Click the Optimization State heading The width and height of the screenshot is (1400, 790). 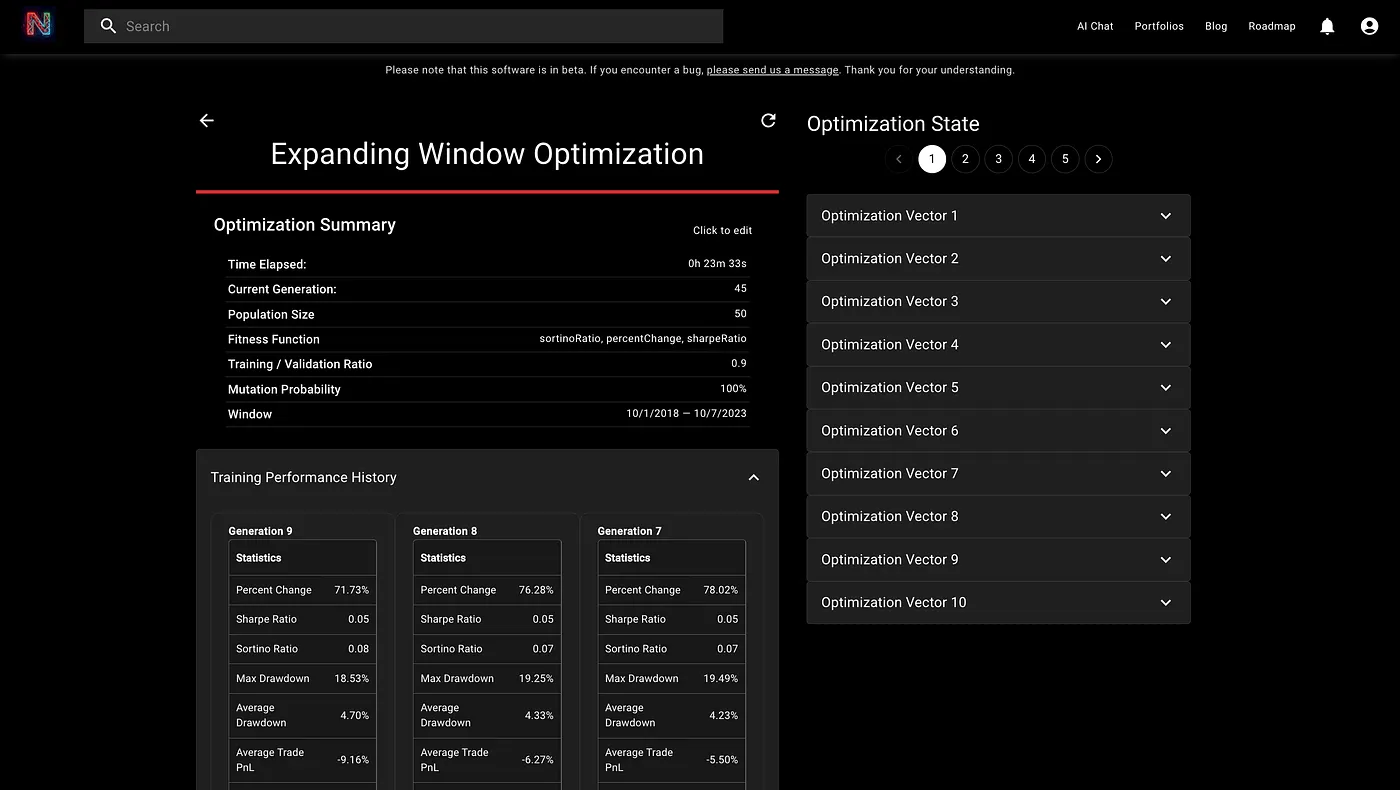pyautogui.click(x=893, y=124)
